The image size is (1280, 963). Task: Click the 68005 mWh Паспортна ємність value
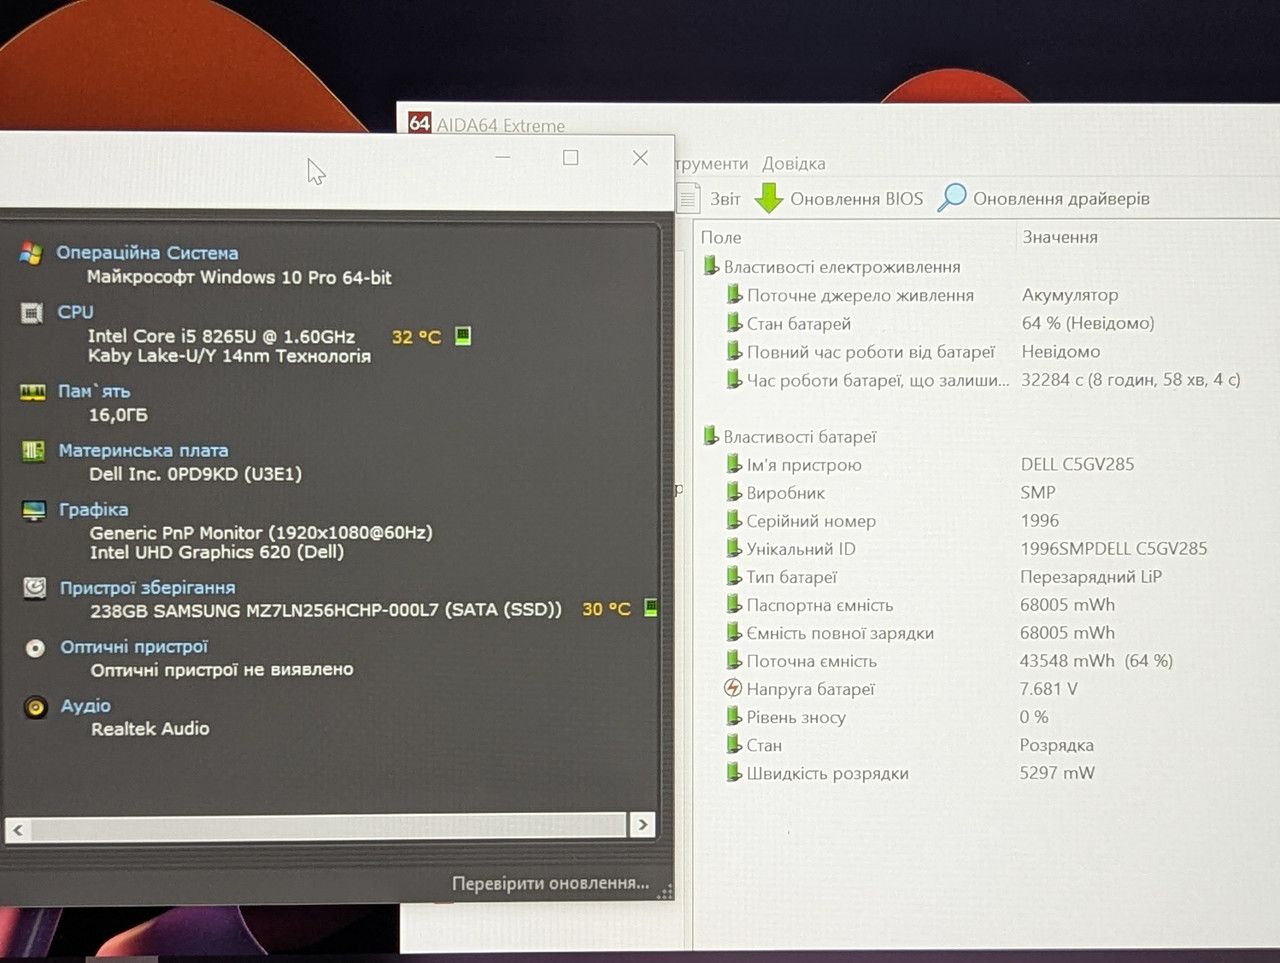tap(1067, 604)
